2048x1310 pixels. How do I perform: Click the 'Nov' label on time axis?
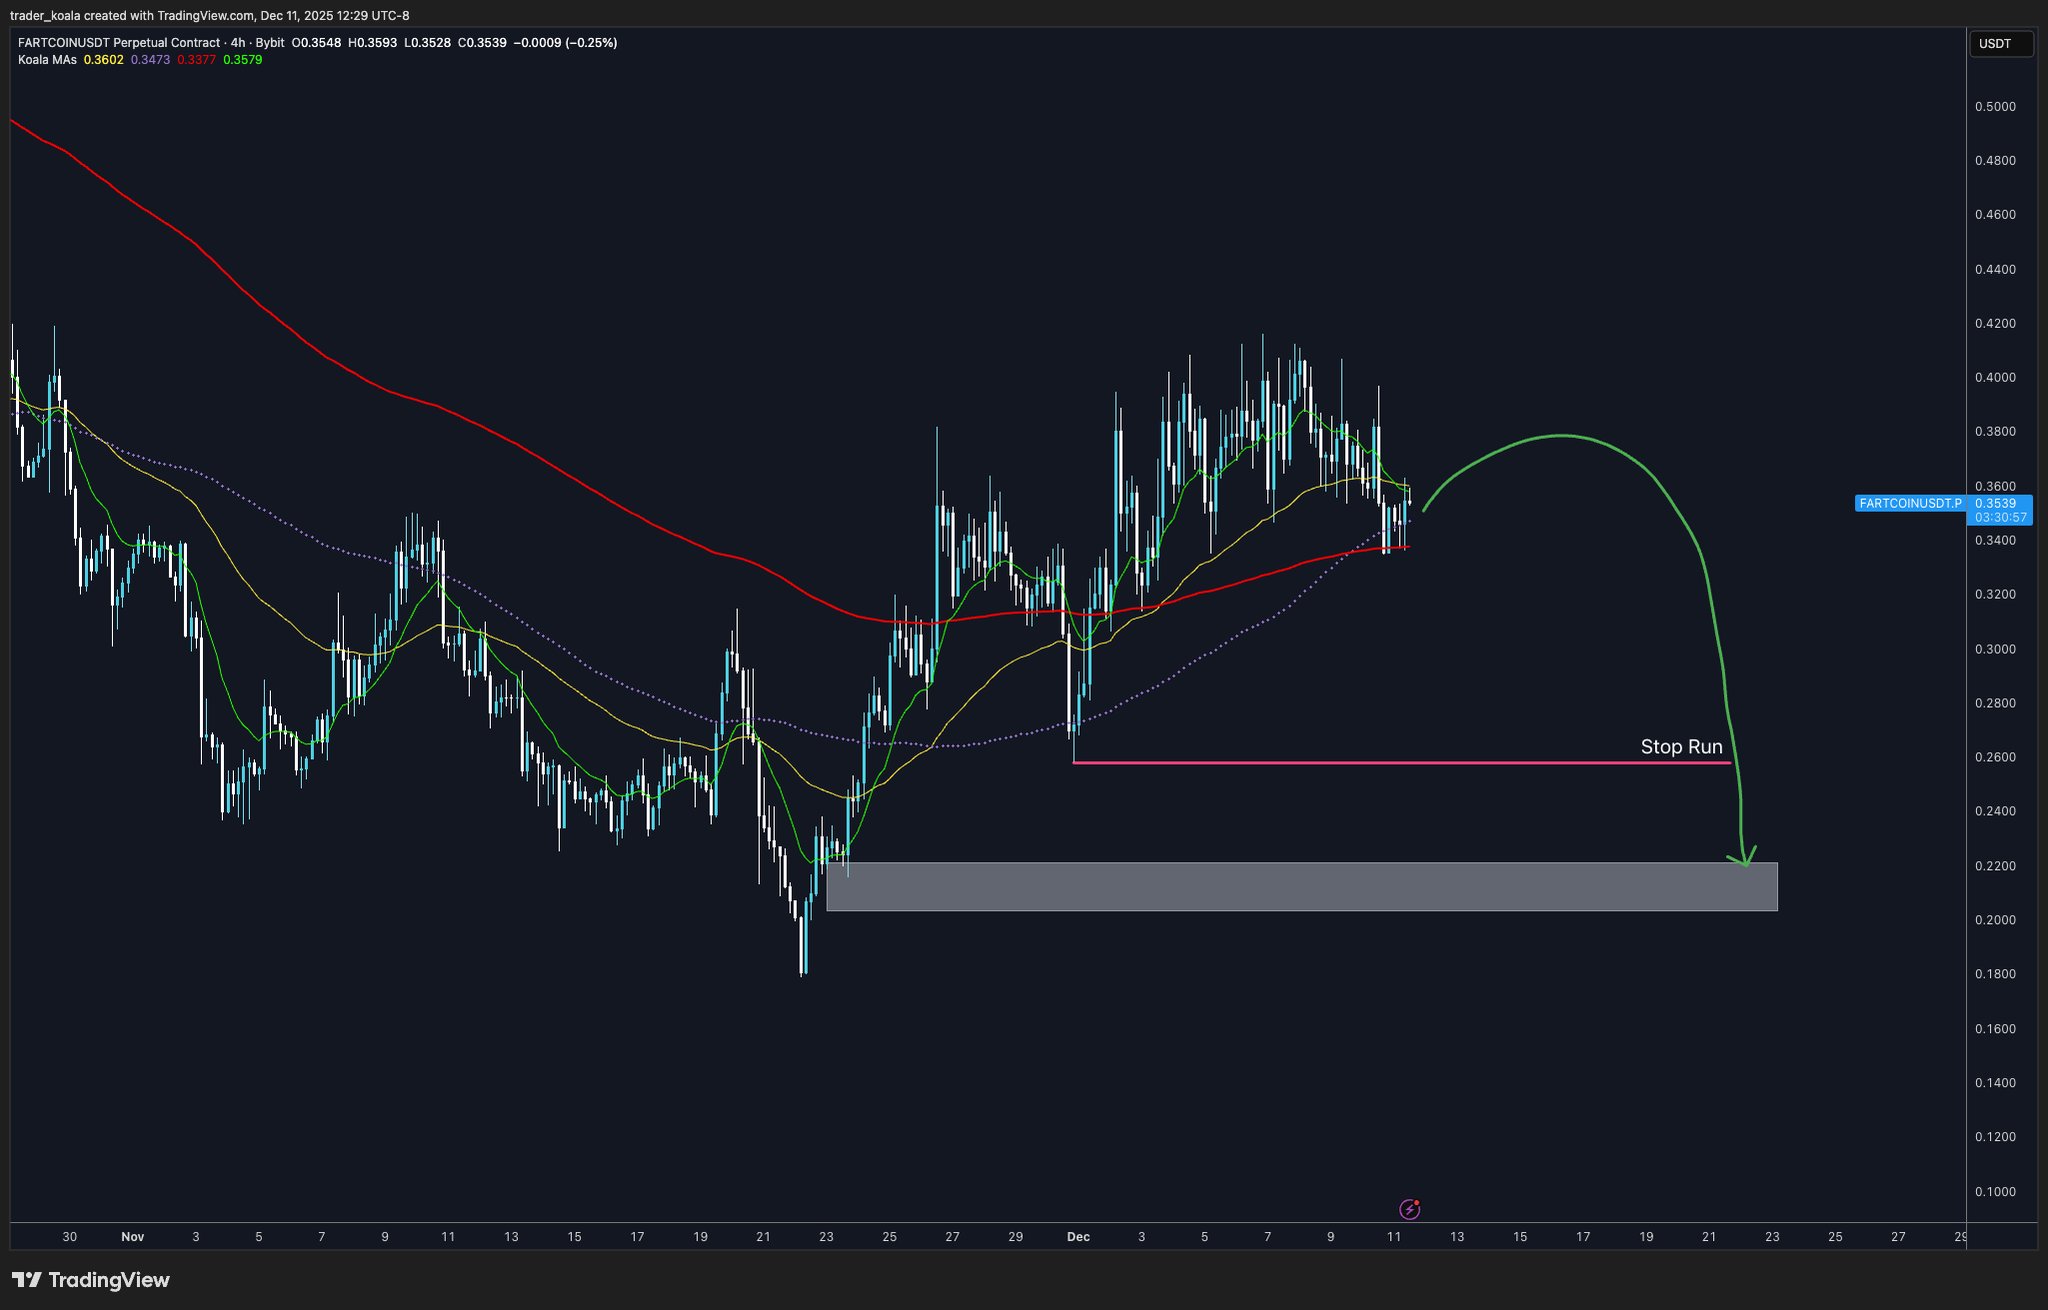(x=132, y=1237)
